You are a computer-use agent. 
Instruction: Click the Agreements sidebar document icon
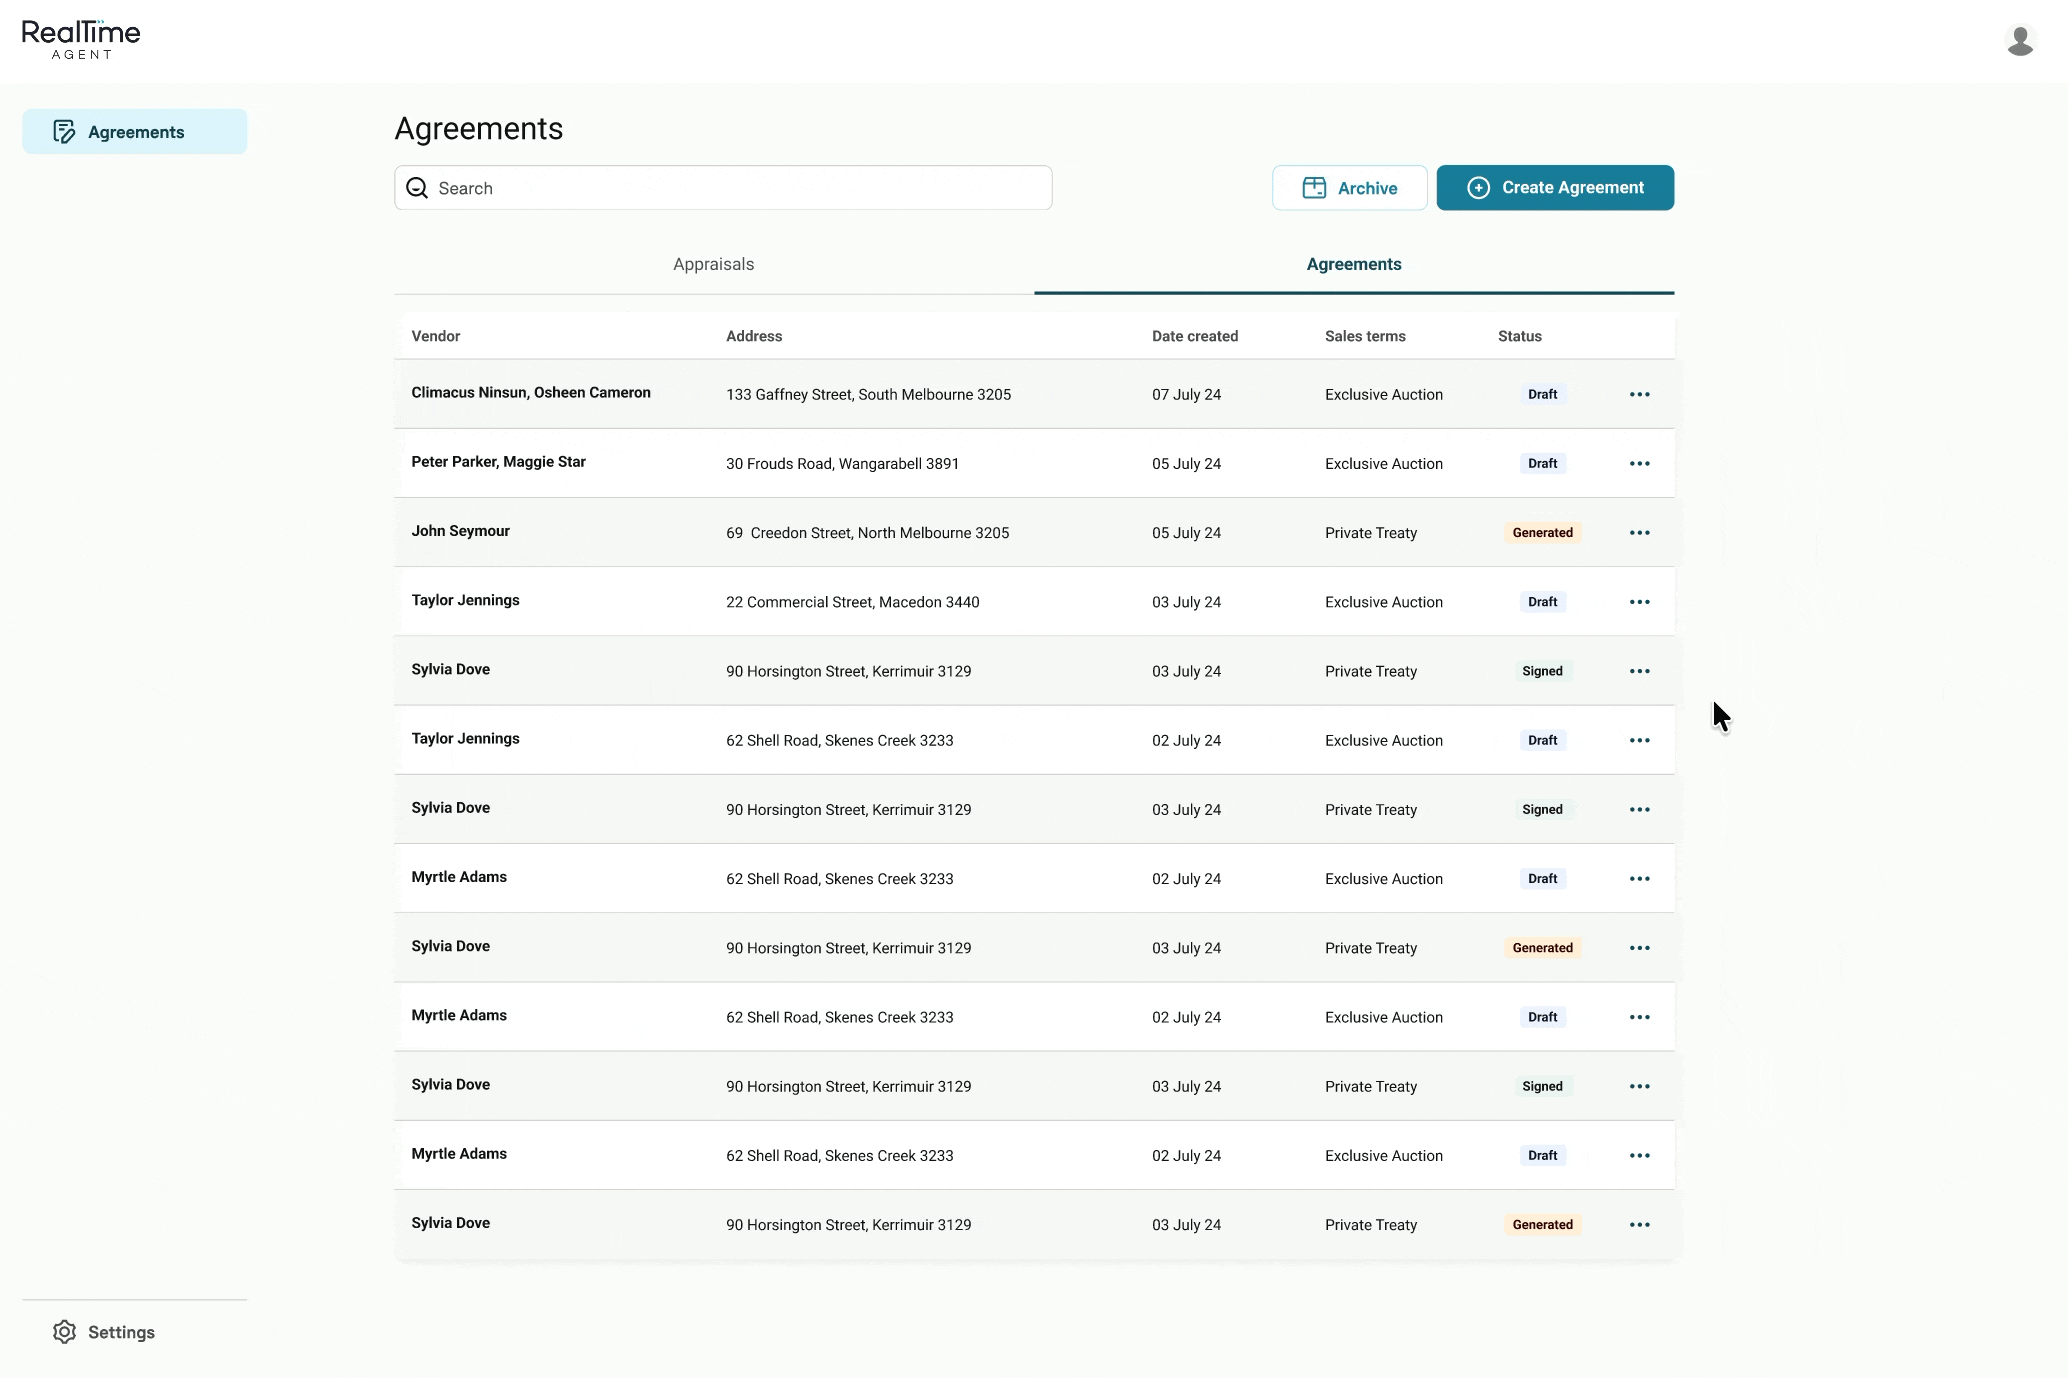tap(64, 132)
